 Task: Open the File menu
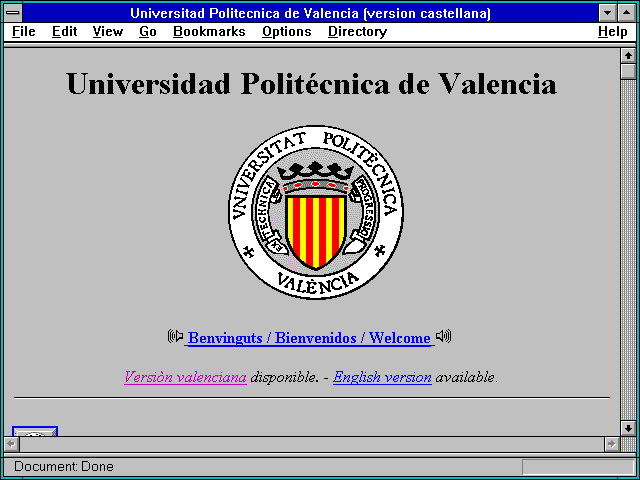(x=24, y=31)
